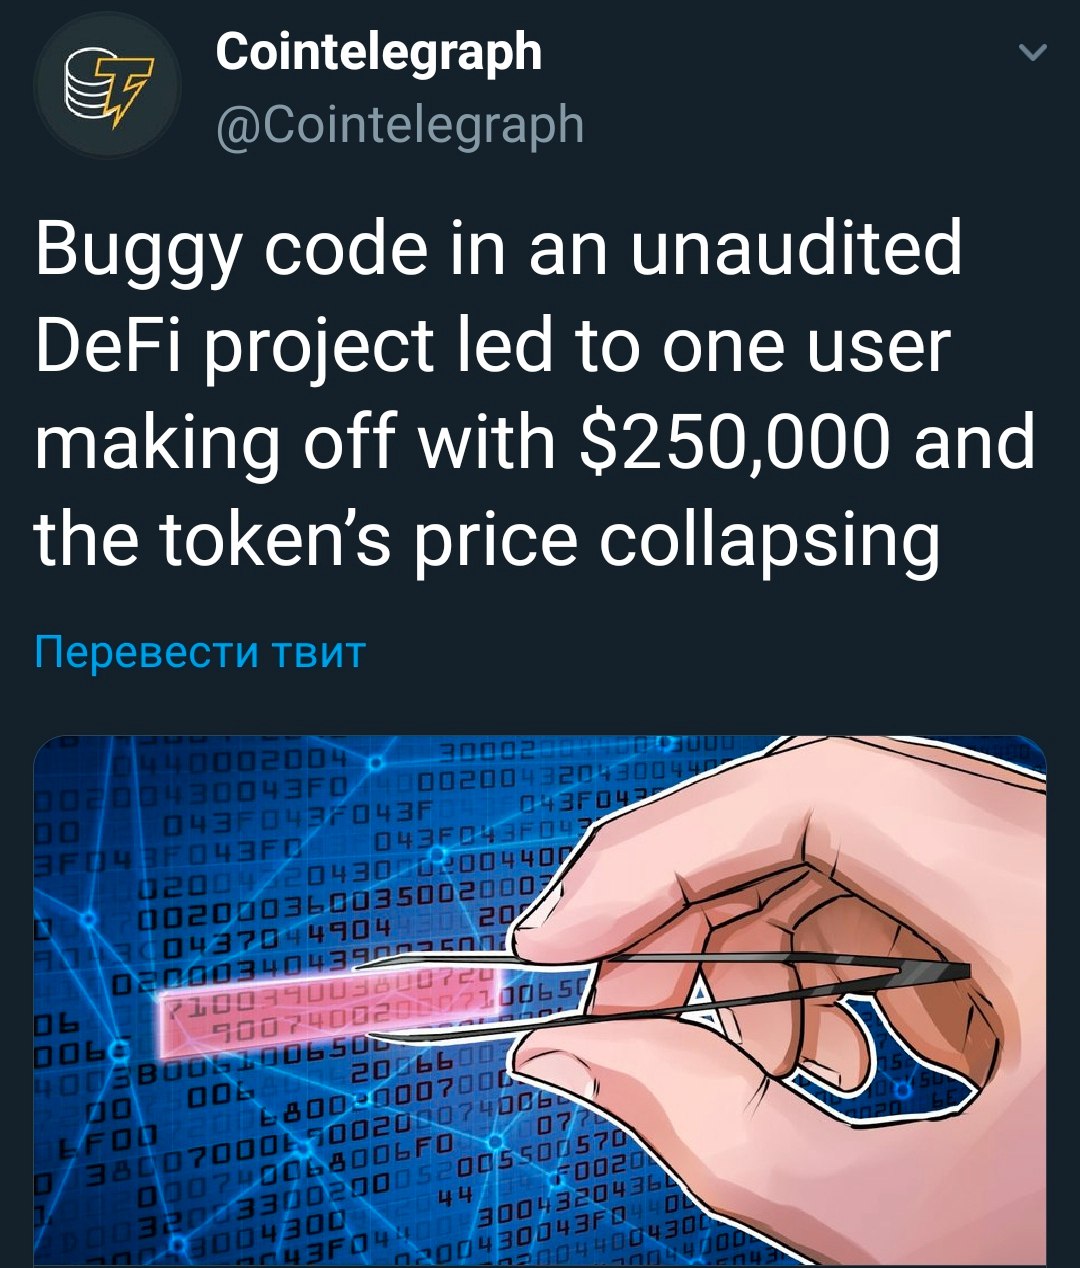This screenshot has width=1080, height=1268.
Task: Tap the word "DeFi" in the tweet
Action: [108, 346]
